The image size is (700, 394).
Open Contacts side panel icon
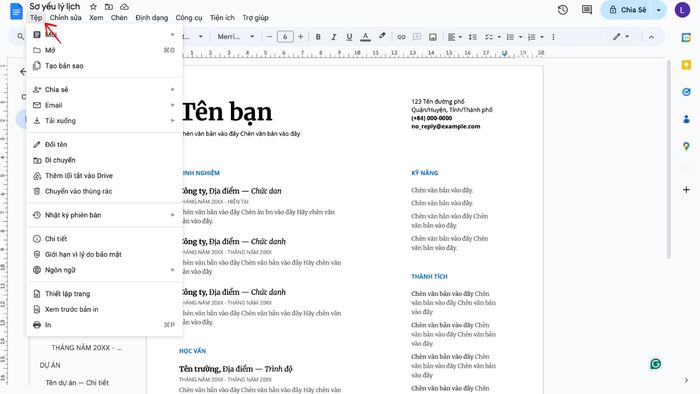pos(686,119)
